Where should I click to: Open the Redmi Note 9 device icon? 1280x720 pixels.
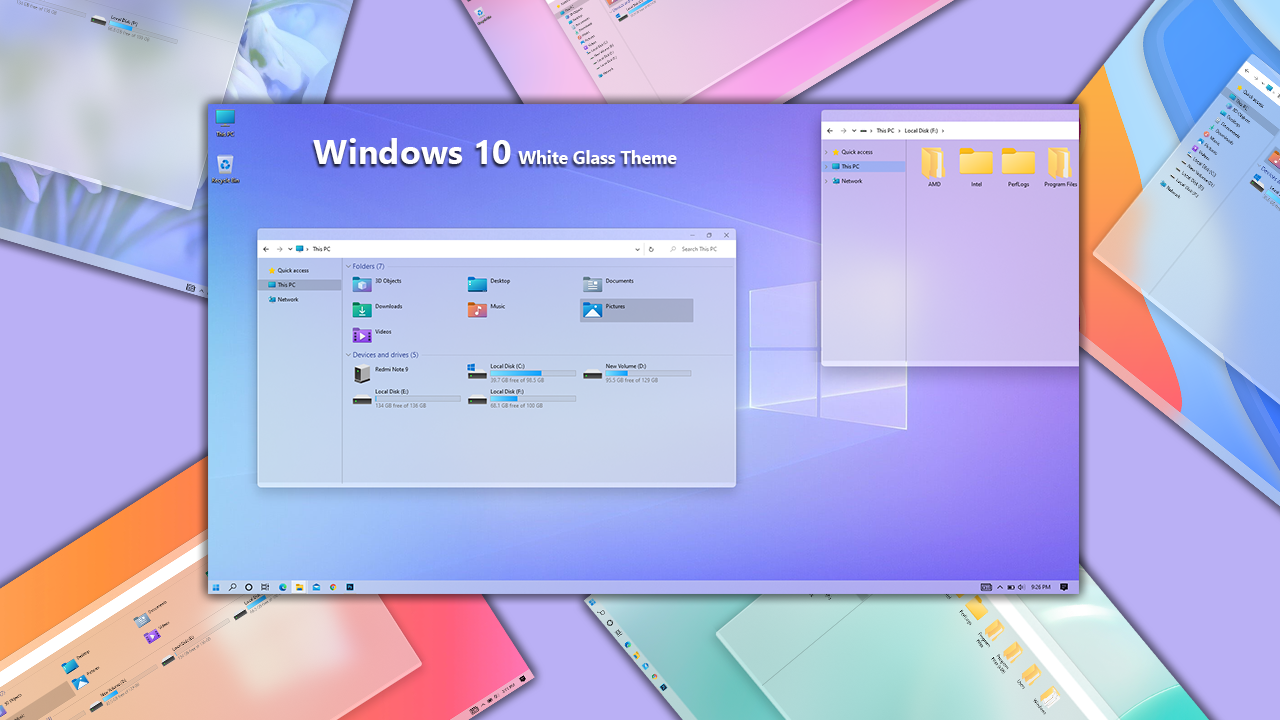click(x=362, y=374)
